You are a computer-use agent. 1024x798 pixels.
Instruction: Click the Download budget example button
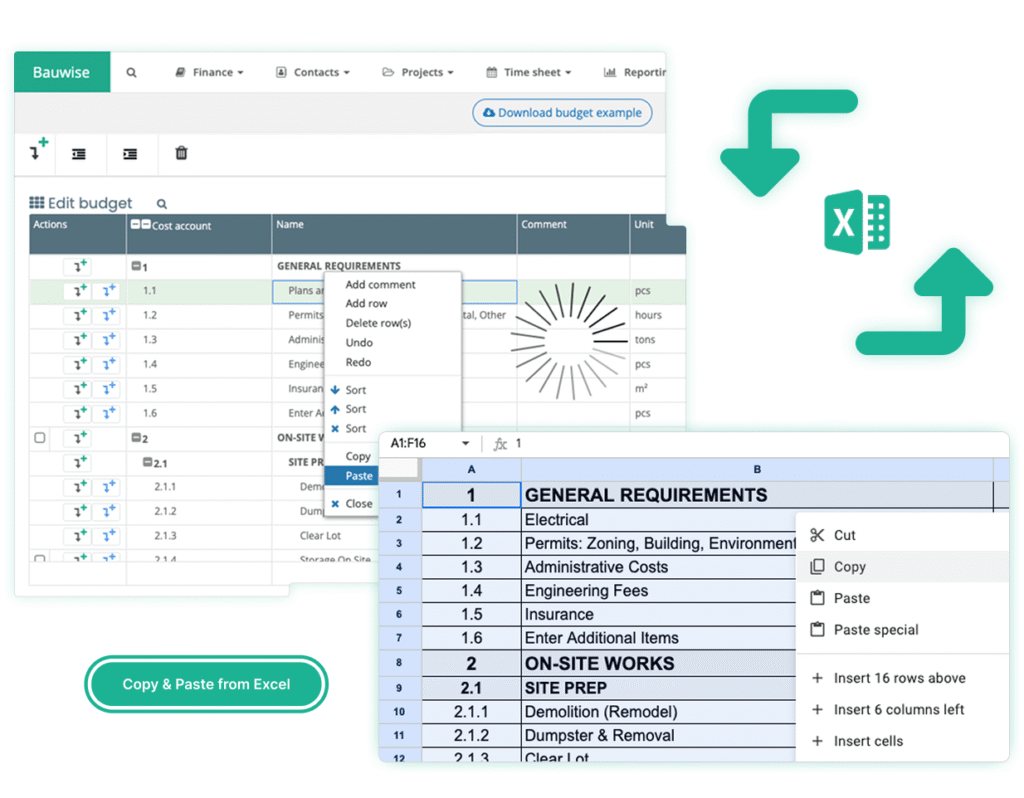(x=562, y=113)
